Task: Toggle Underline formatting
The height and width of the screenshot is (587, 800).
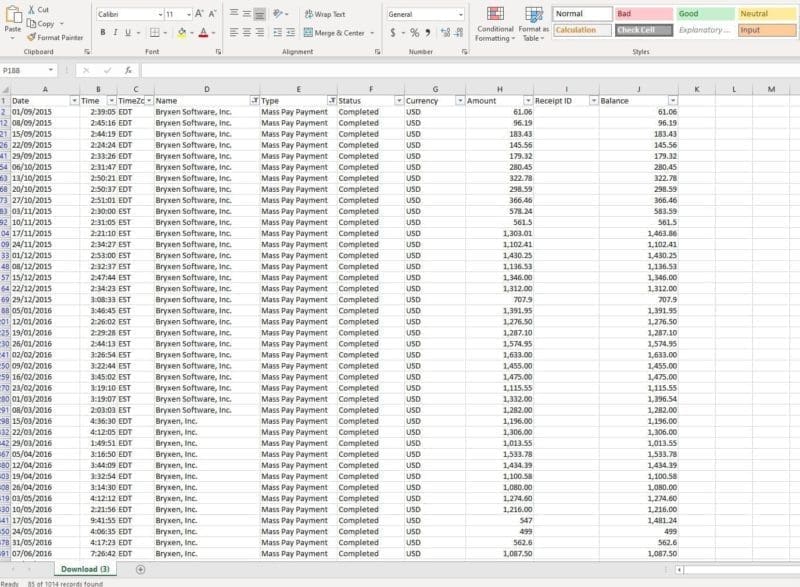Action: coord(128,33)
